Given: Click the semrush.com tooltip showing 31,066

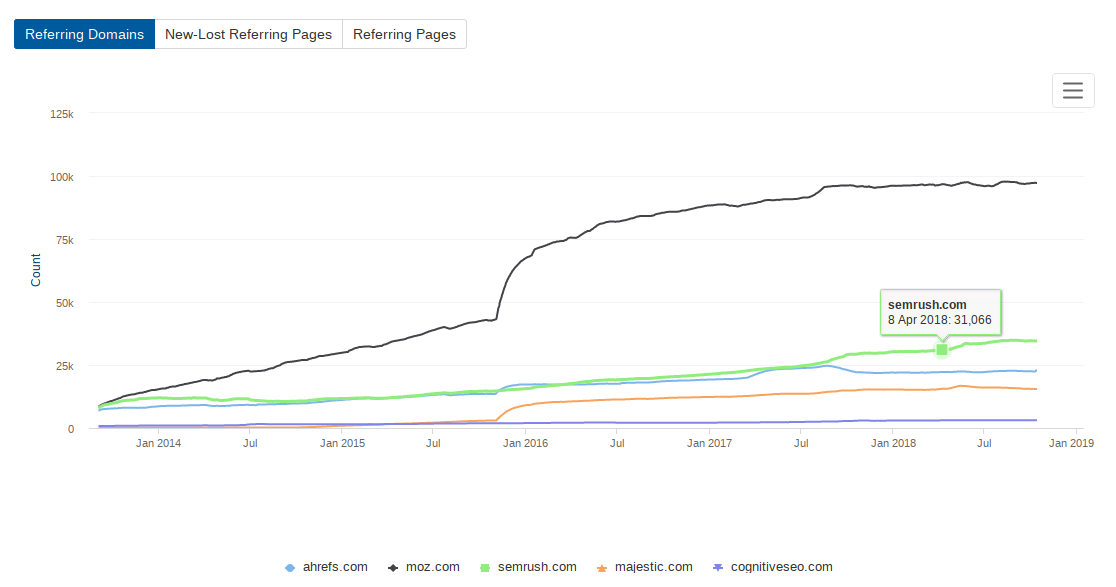Looking at the screenshot, I should pos(940,312).
